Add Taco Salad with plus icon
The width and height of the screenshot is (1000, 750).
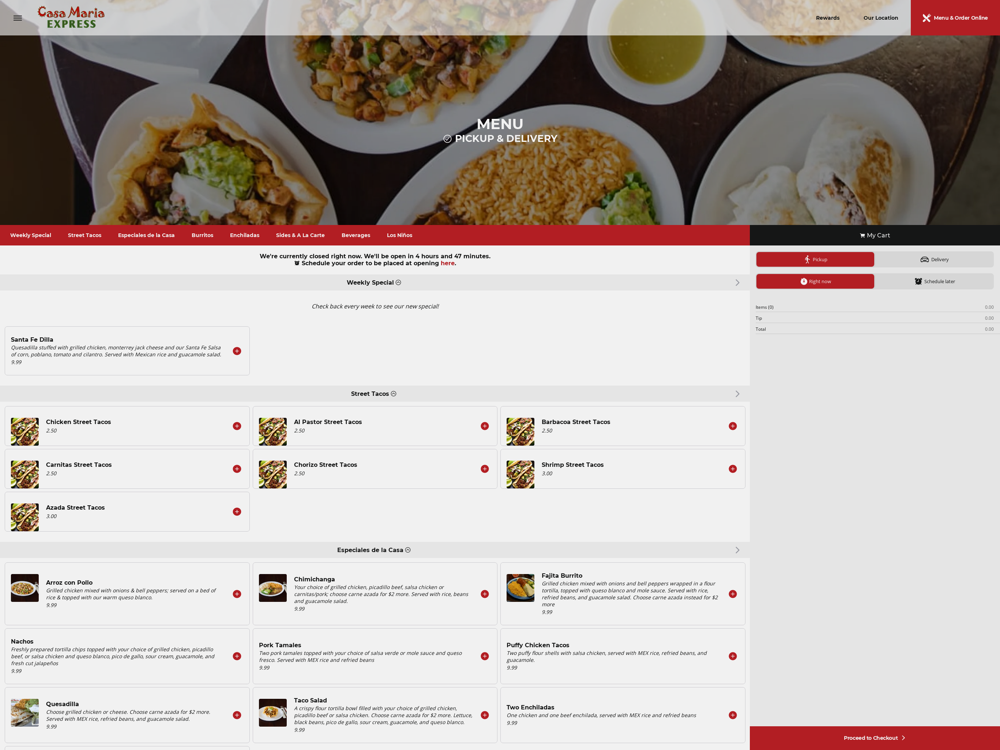click(x=485, y=715)
